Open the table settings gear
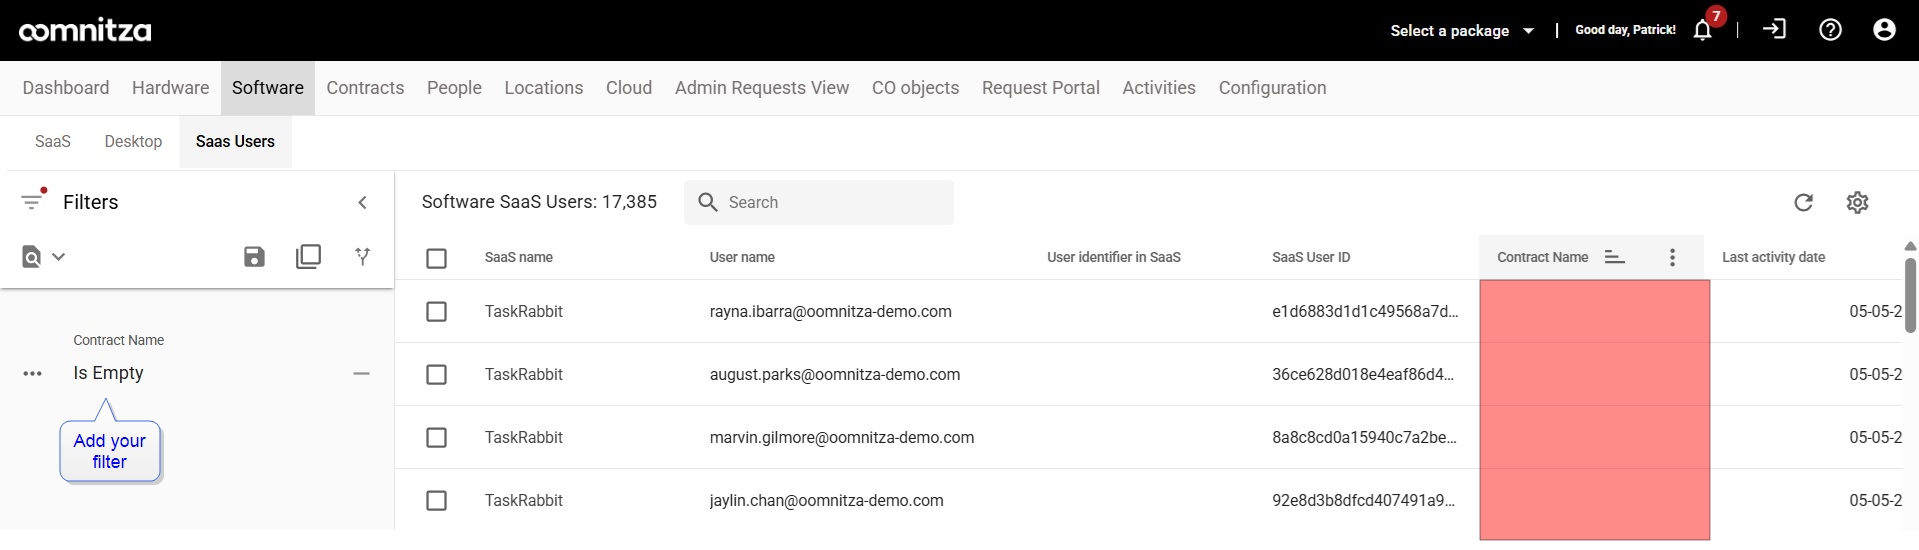Image resolution: width=1919 pixels, height=550 pixels. point(1857,202)
